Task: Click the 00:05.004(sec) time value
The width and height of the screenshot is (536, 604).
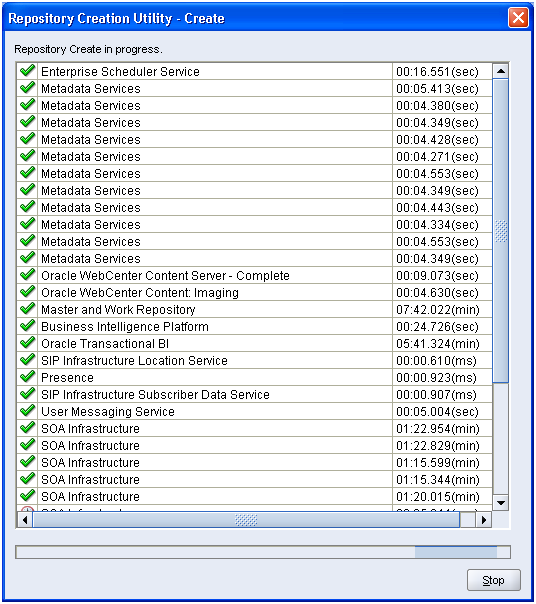Action: click(437, 412)
